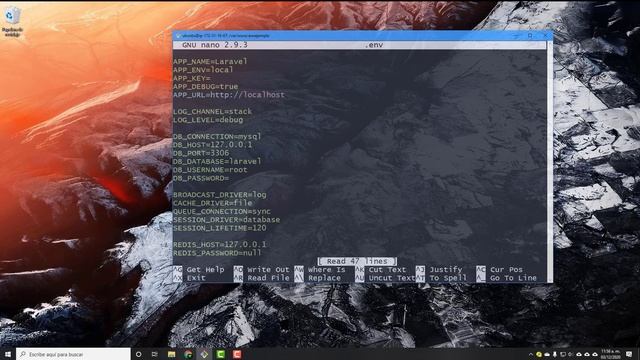Open Task View in the taskbar

click(154, 354)
